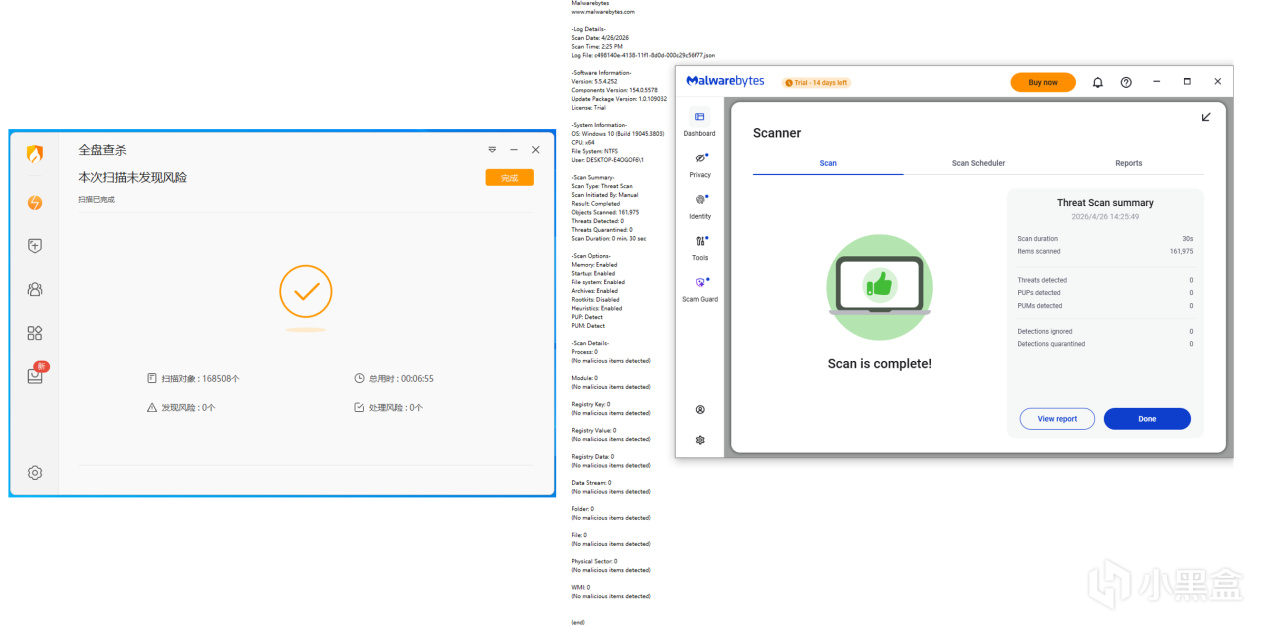Click PUPs detected row in summary
The height and width of the screenshot is (626, 1280).
(1105, 293)
